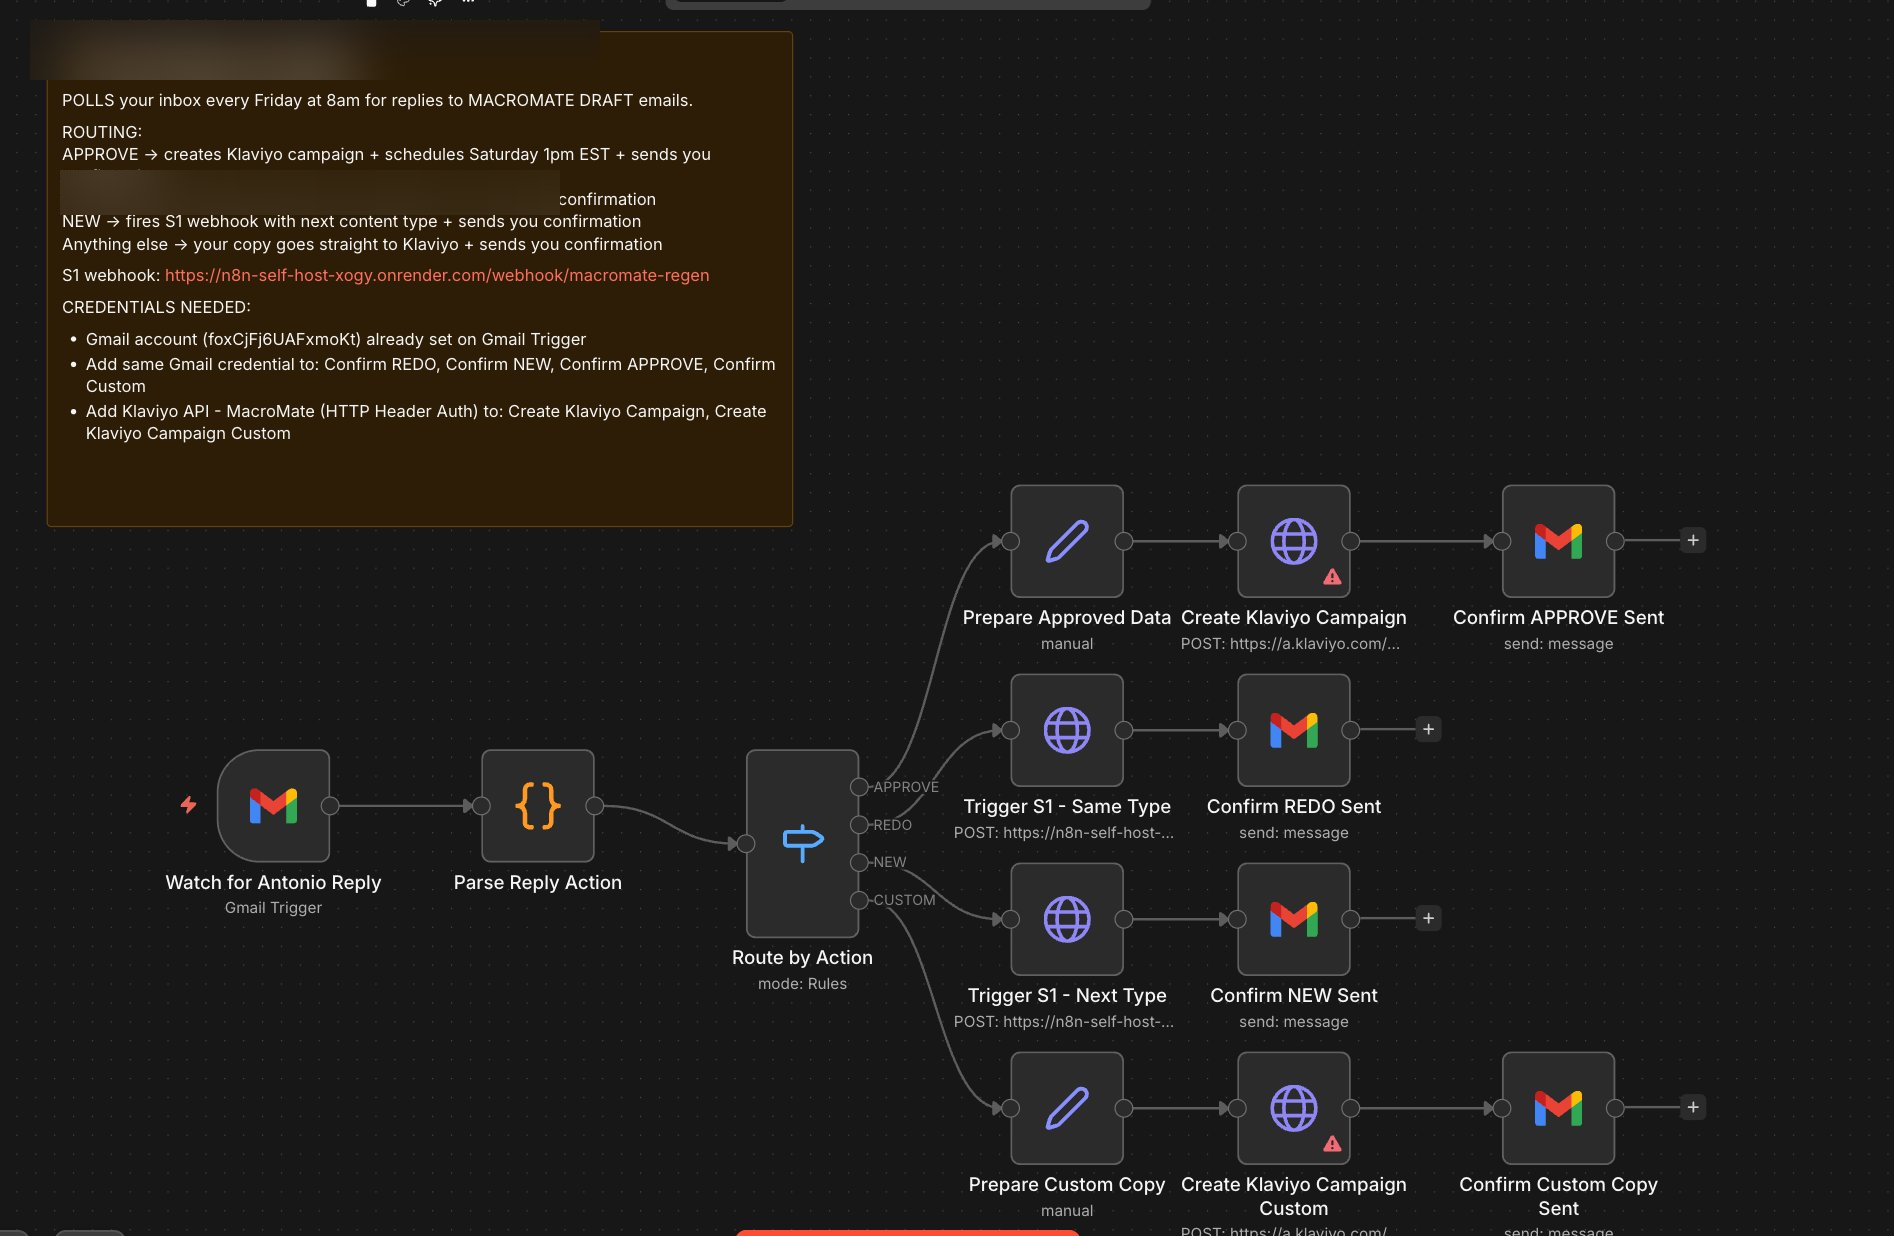The height and width of the screenshot is (1236, 1894).
Task: Select the Watch for Antonio Reply Gmail trigger node
Action: [x=273, y=805]
